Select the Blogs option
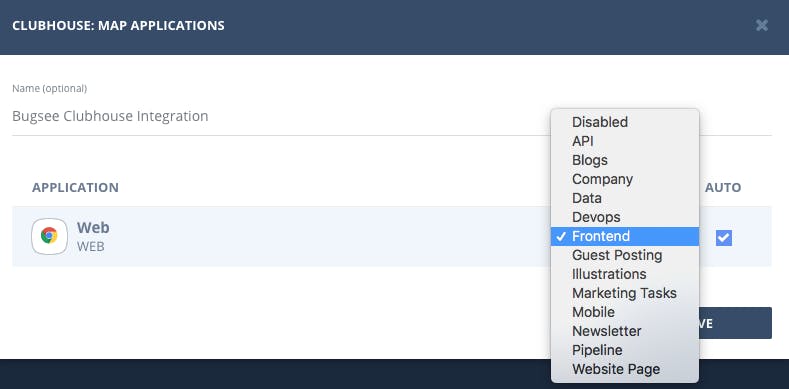The width and height of the screenshot is (789, 389). 625,160
